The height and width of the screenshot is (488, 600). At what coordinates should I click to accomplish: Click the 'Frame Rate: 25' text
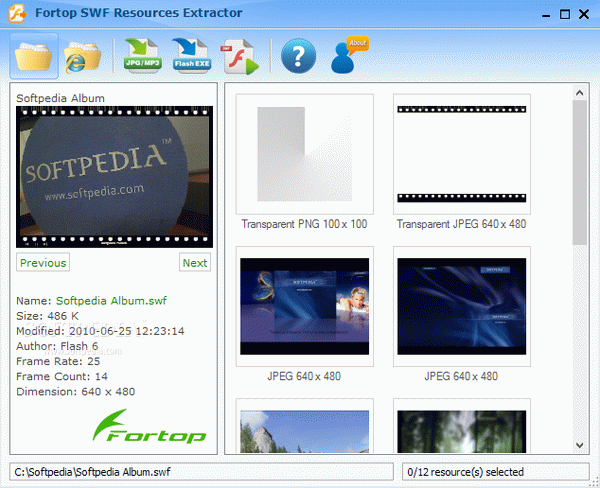(x=58, y=361)
